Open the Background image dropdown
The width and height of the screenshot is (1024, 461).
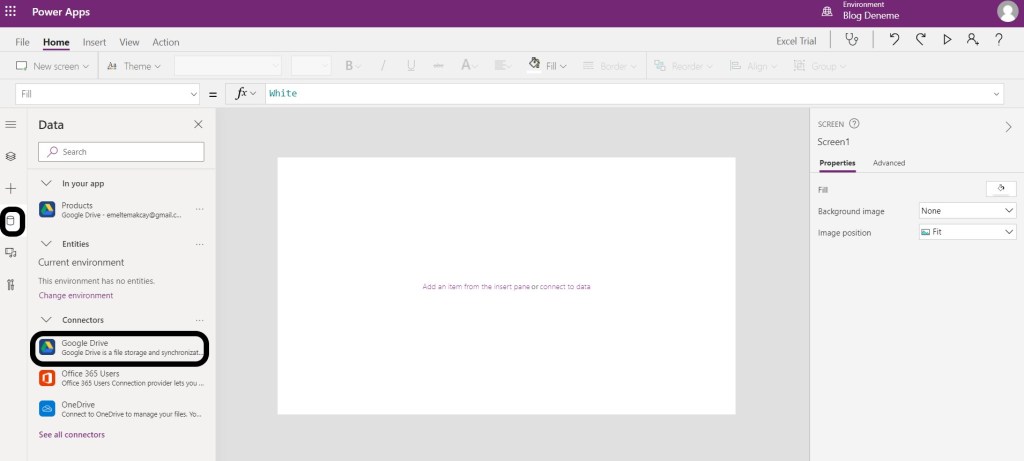[966, 211]
